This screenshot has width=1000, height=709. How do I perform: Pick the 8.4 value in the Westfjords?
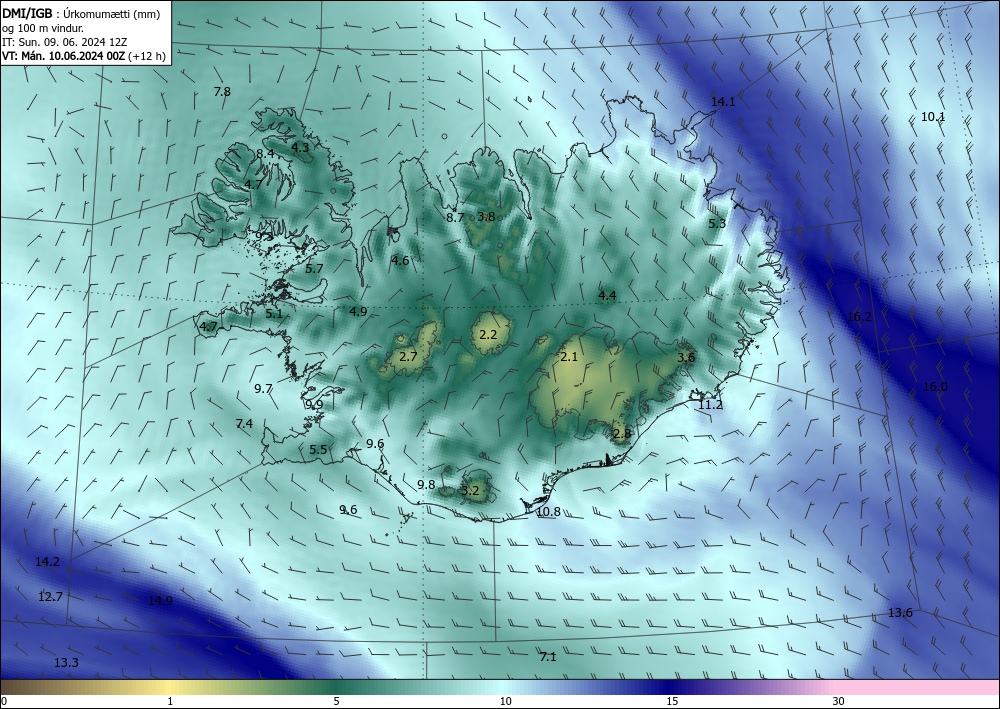coord(265,154)
